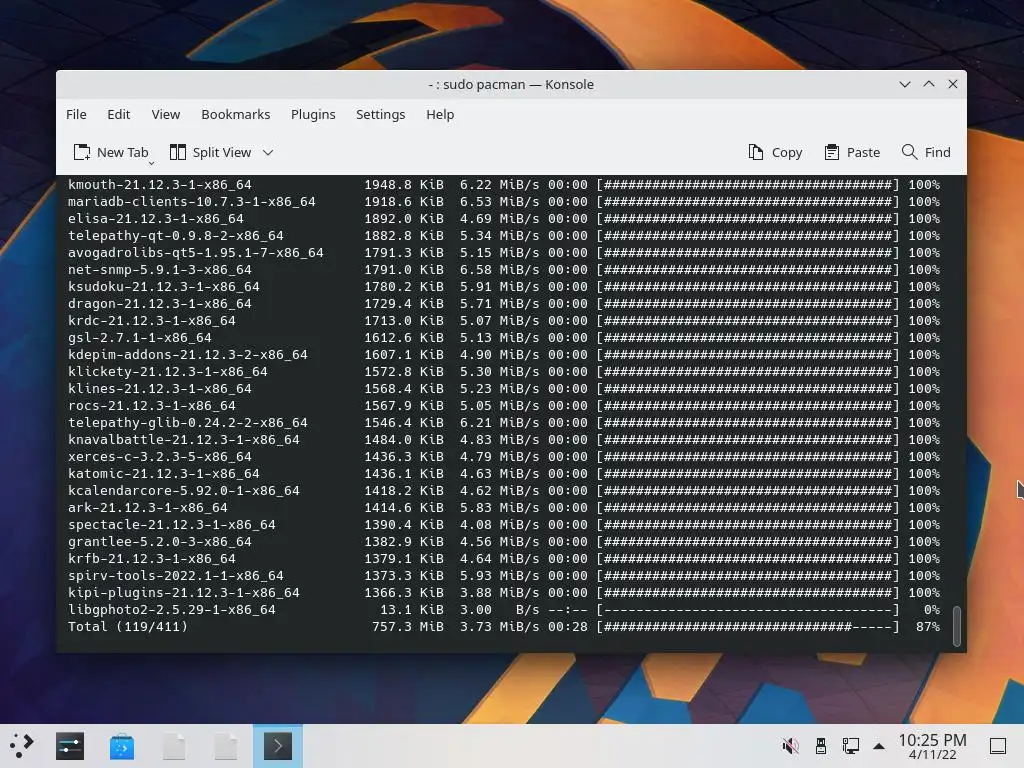Click the second blank file taskbar icon
Screen dimensions: 1024x768
click(226, 746)
